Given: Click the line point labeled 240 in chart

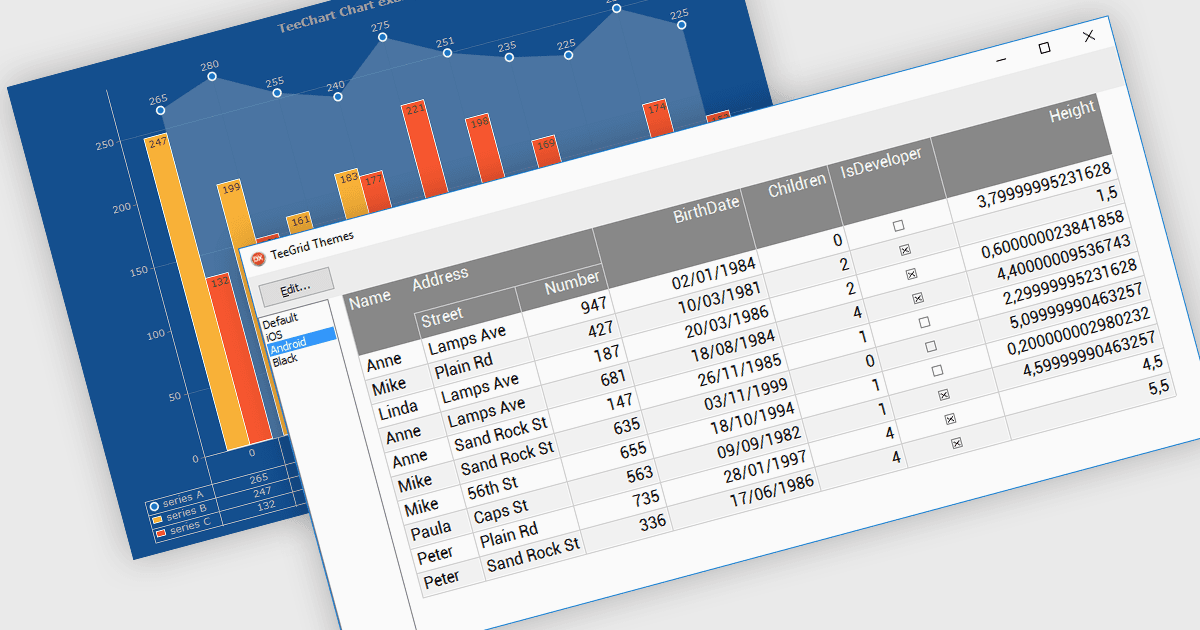Looking at the screenshot, I should tap(338, 97).
